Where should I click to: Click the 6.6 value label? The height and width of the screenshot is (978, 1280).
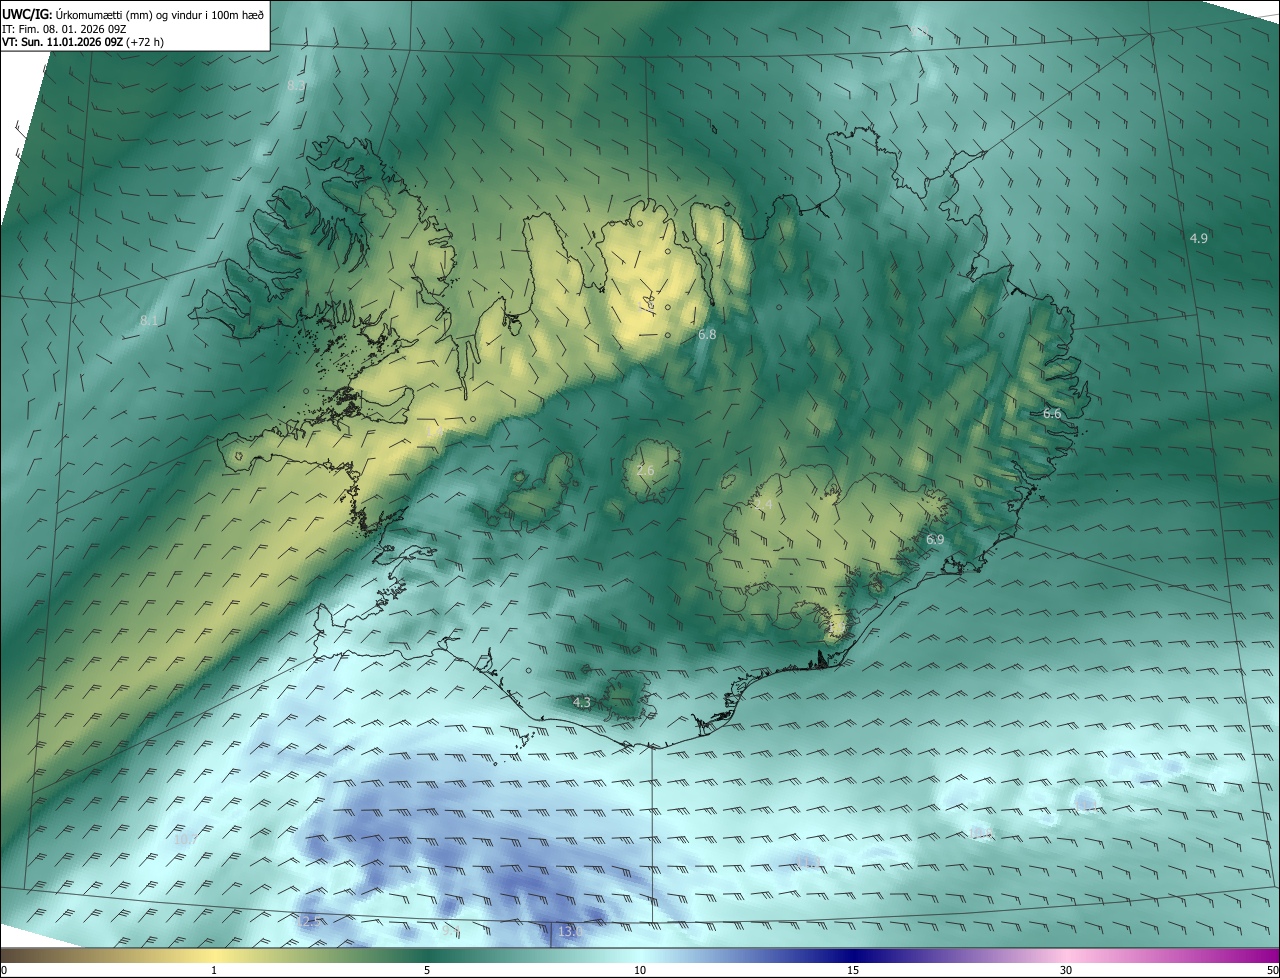point(1052,413)
